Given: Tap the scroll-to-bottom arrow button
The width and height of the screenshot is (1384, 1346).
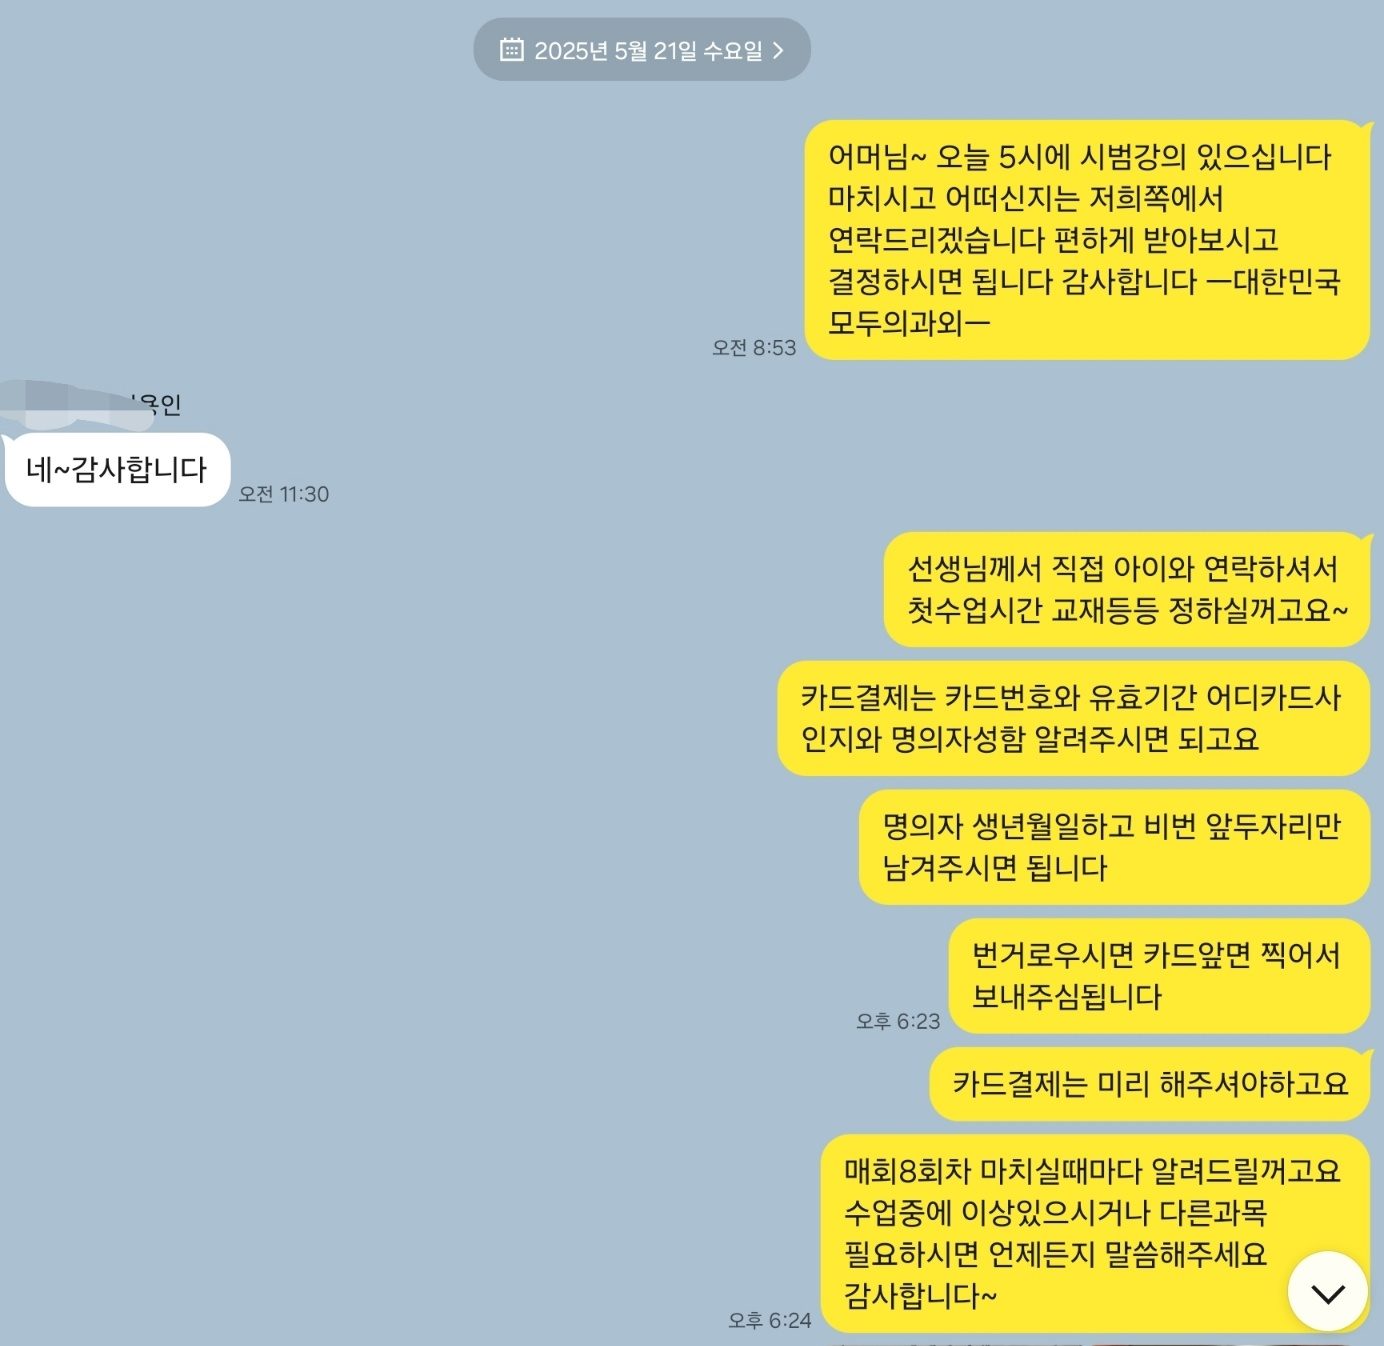Looking at the screenshot, I should [1327, 1292].
